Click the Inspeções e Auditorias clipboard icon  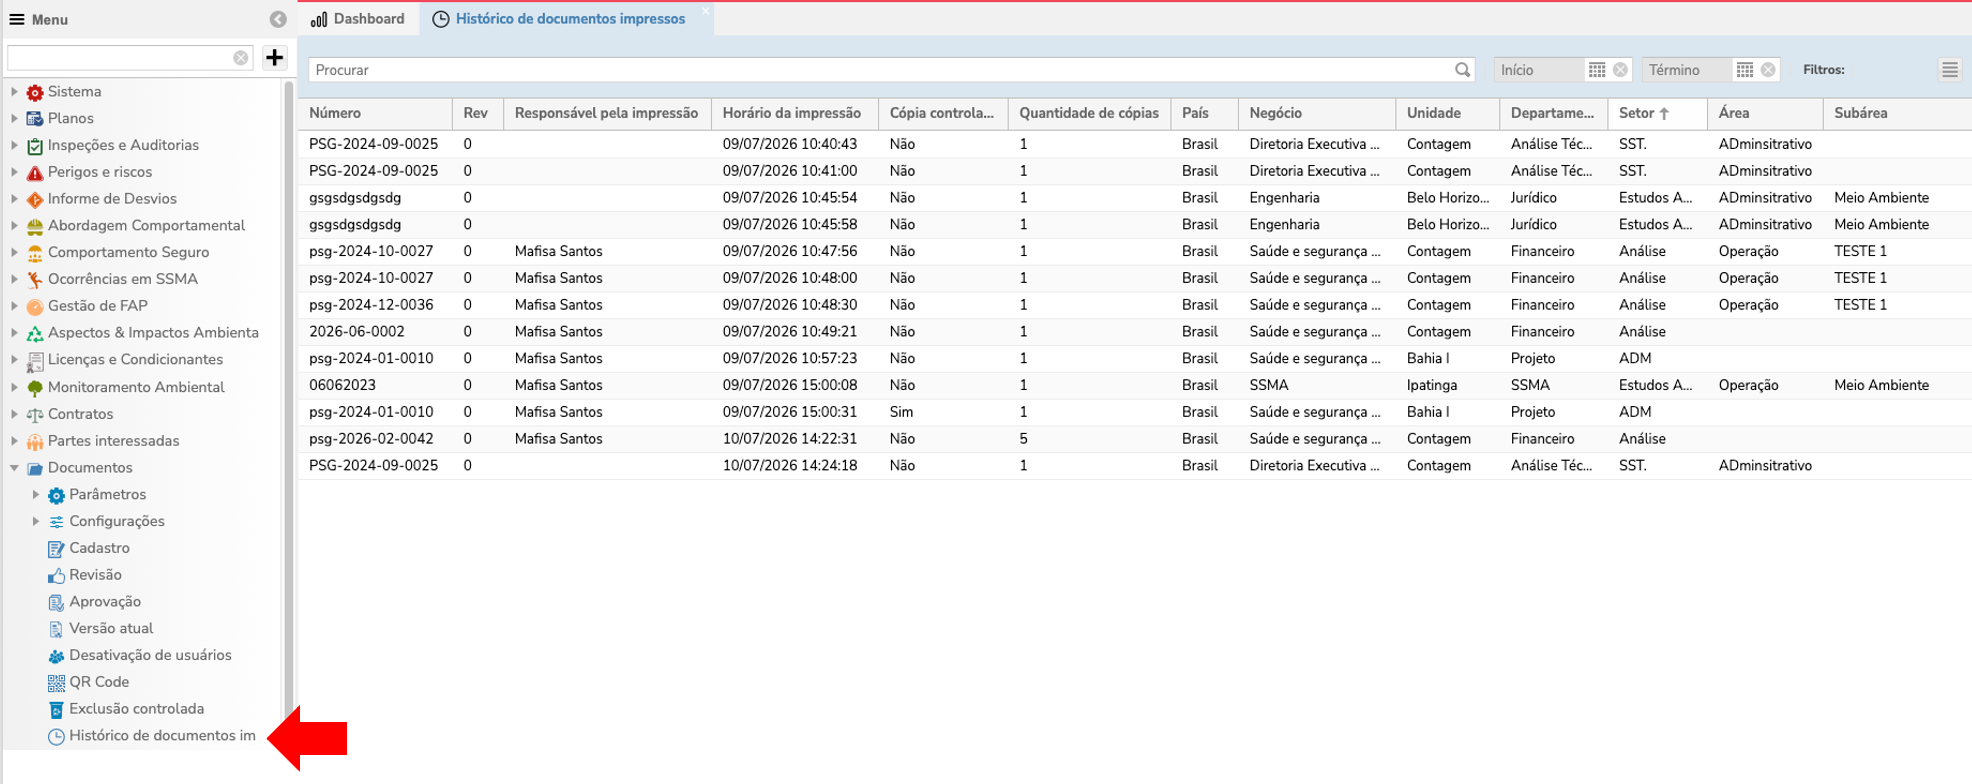pyautogui.click(x=35, y=146)
